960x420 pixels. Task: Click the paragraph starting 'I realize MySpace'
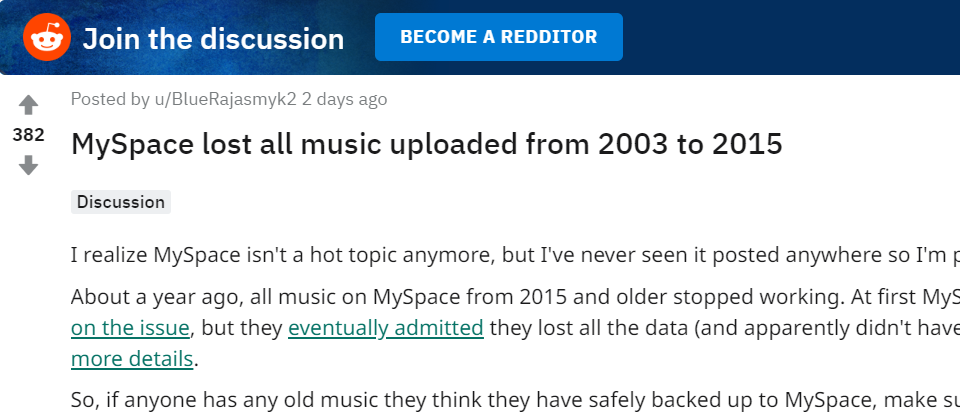pos(515,255)
